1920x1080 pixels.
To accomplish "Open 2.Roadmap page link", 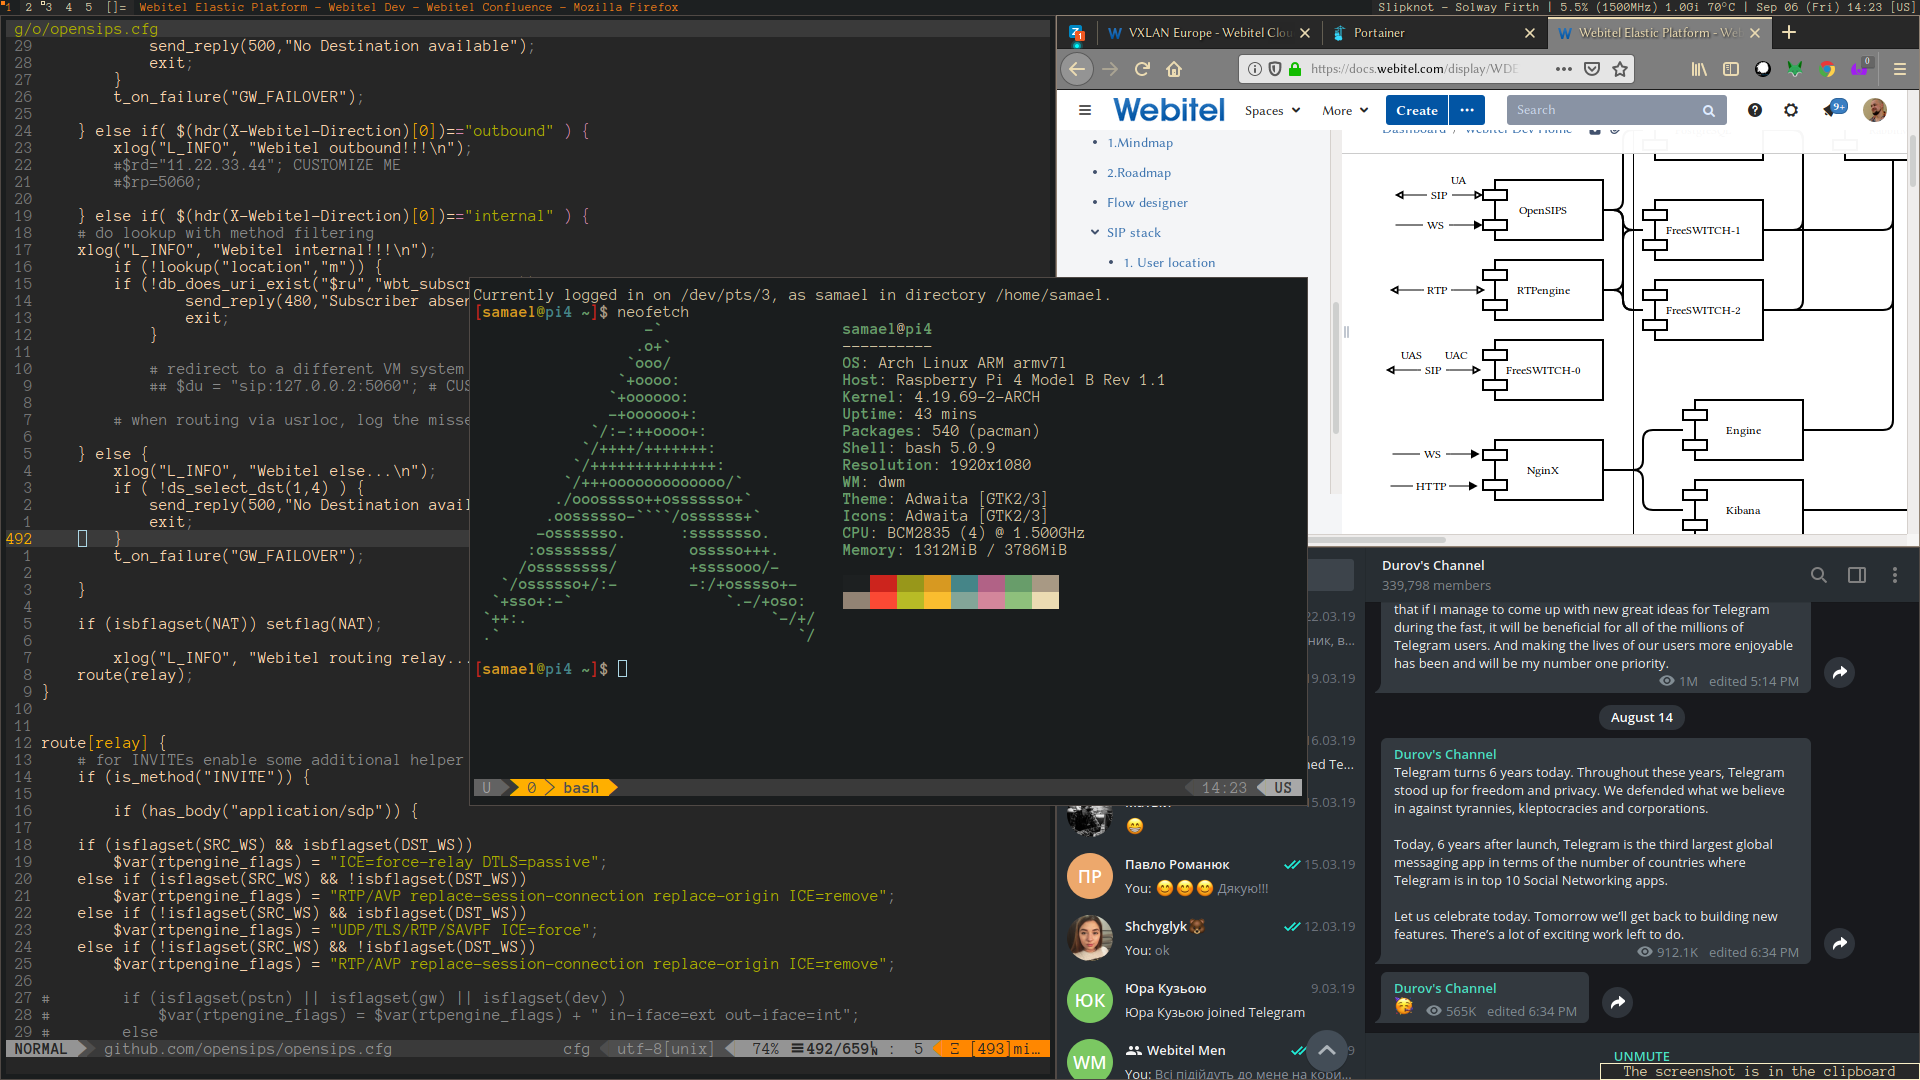I will [1139, 173].
